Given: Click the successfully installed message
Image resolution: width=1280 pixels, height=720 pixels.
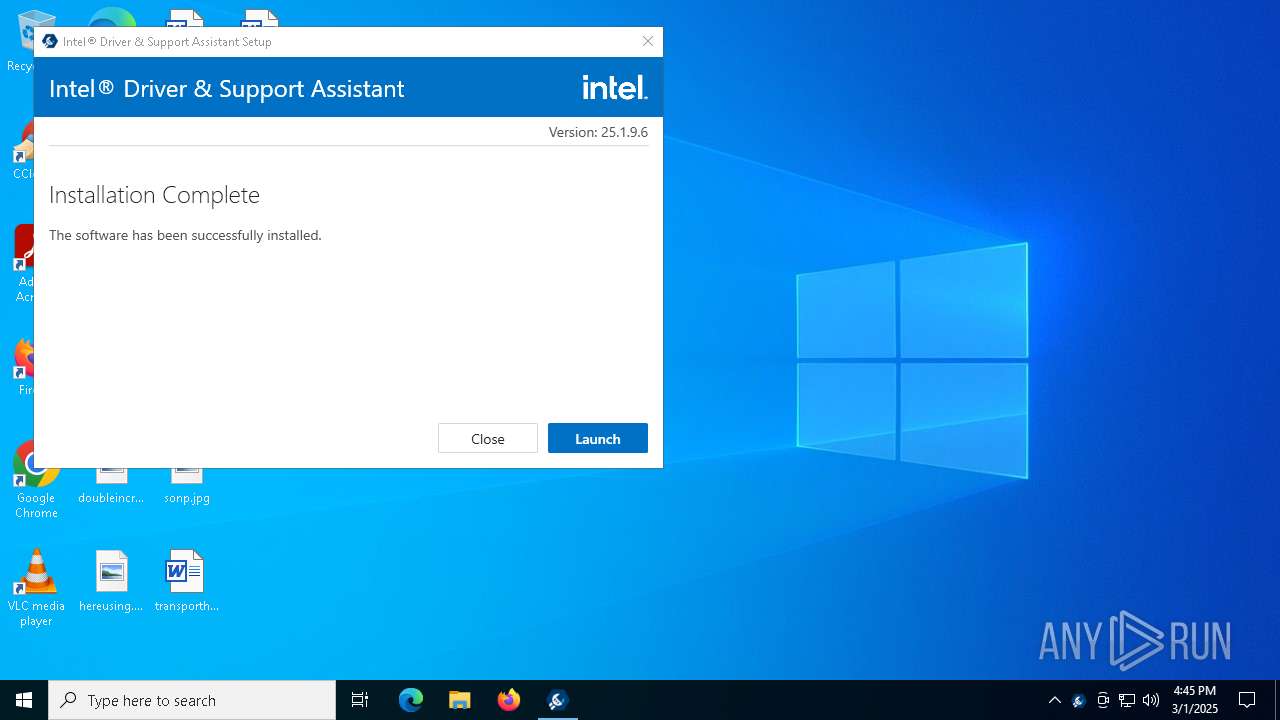Looking at the screenshot, I should pos(185,235).
